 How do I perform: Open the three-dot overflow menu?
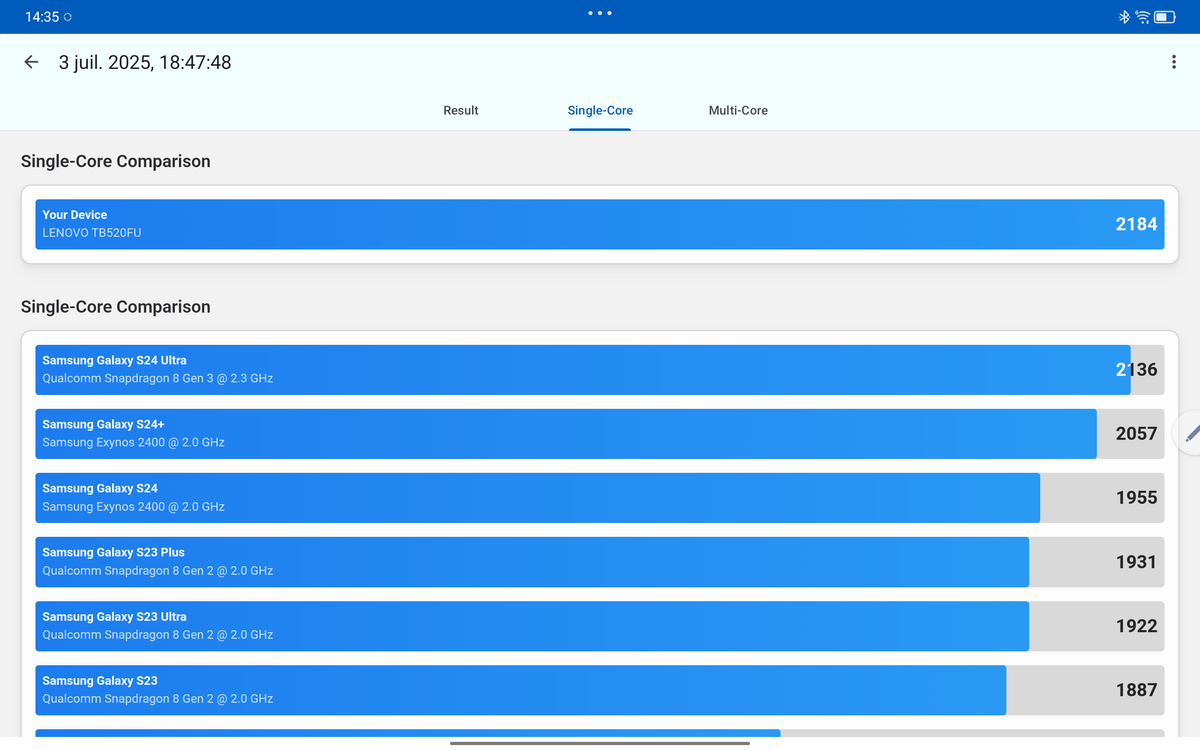click(1173, 62)
